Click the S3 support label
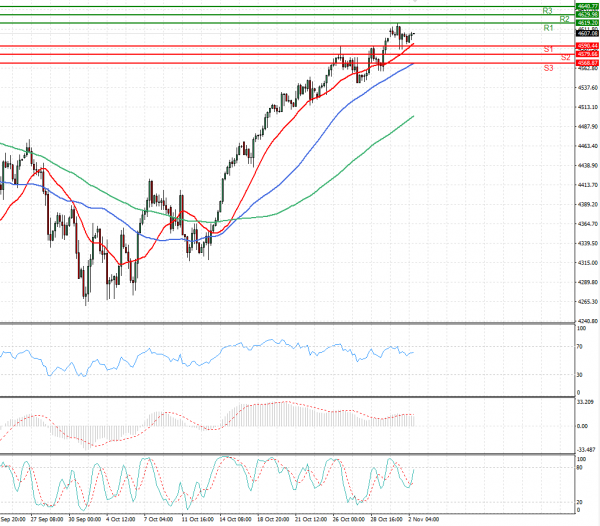 pos(548,68)
